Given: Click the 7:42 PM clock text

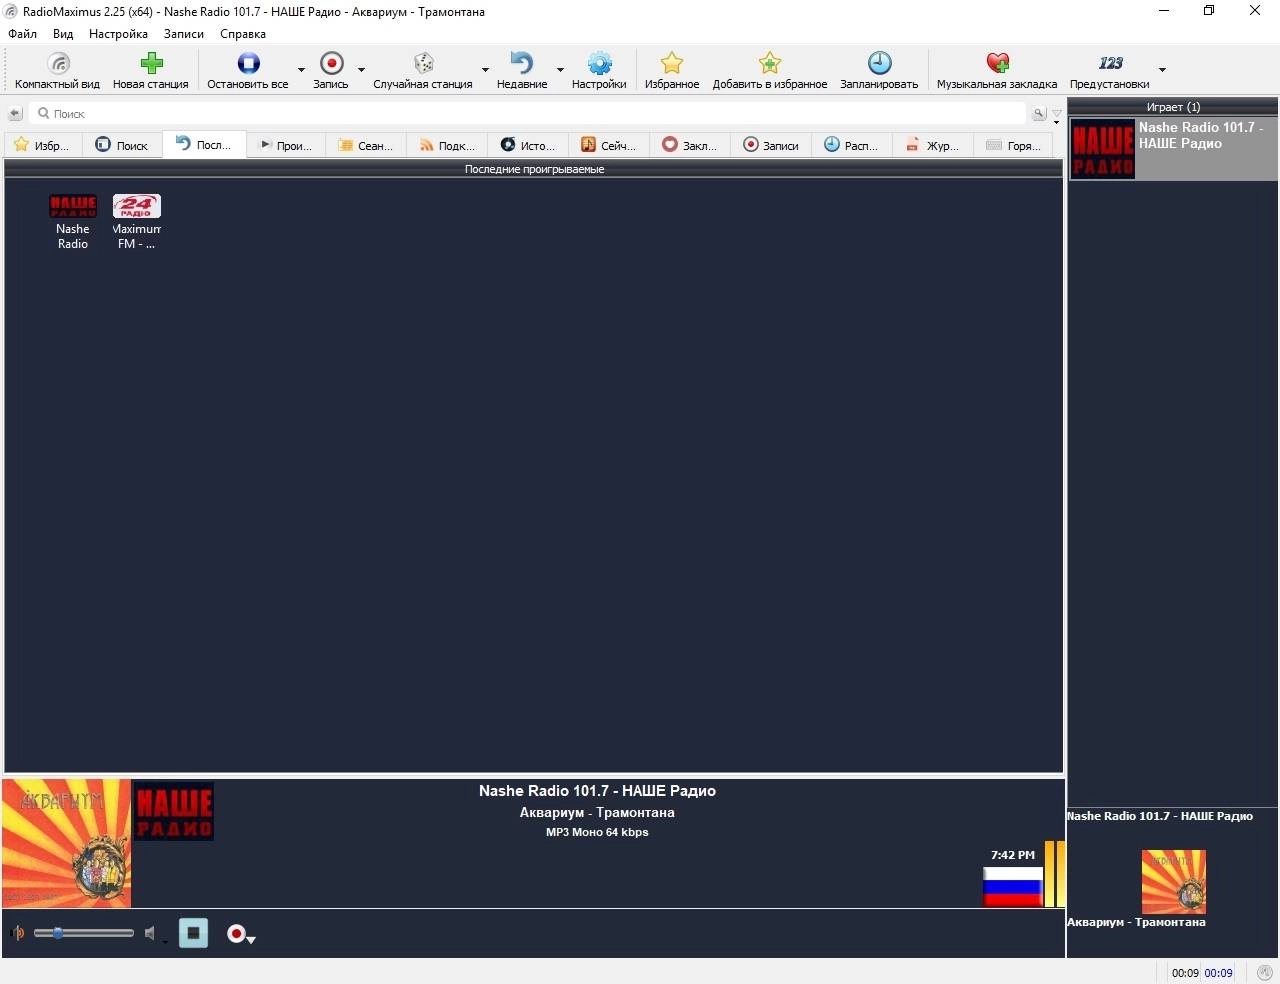Looking at the screenshot, I should click(x=1013, y=855).
